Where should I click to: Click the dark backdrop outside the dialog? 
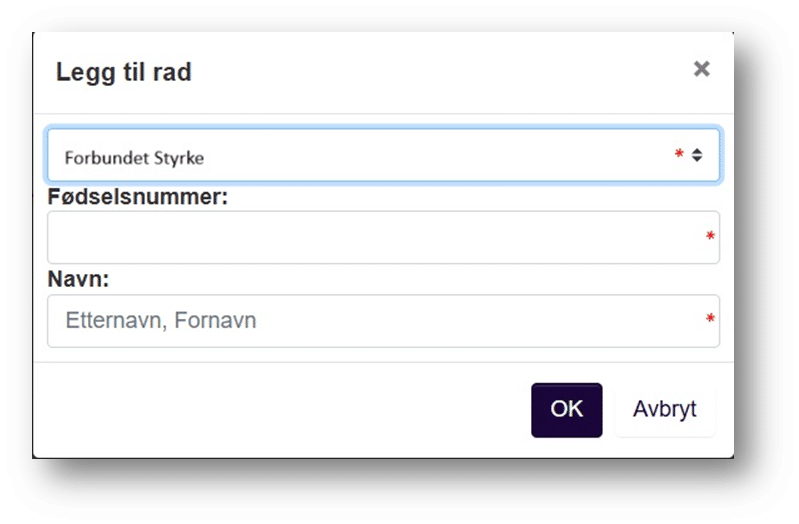point(15,260)
